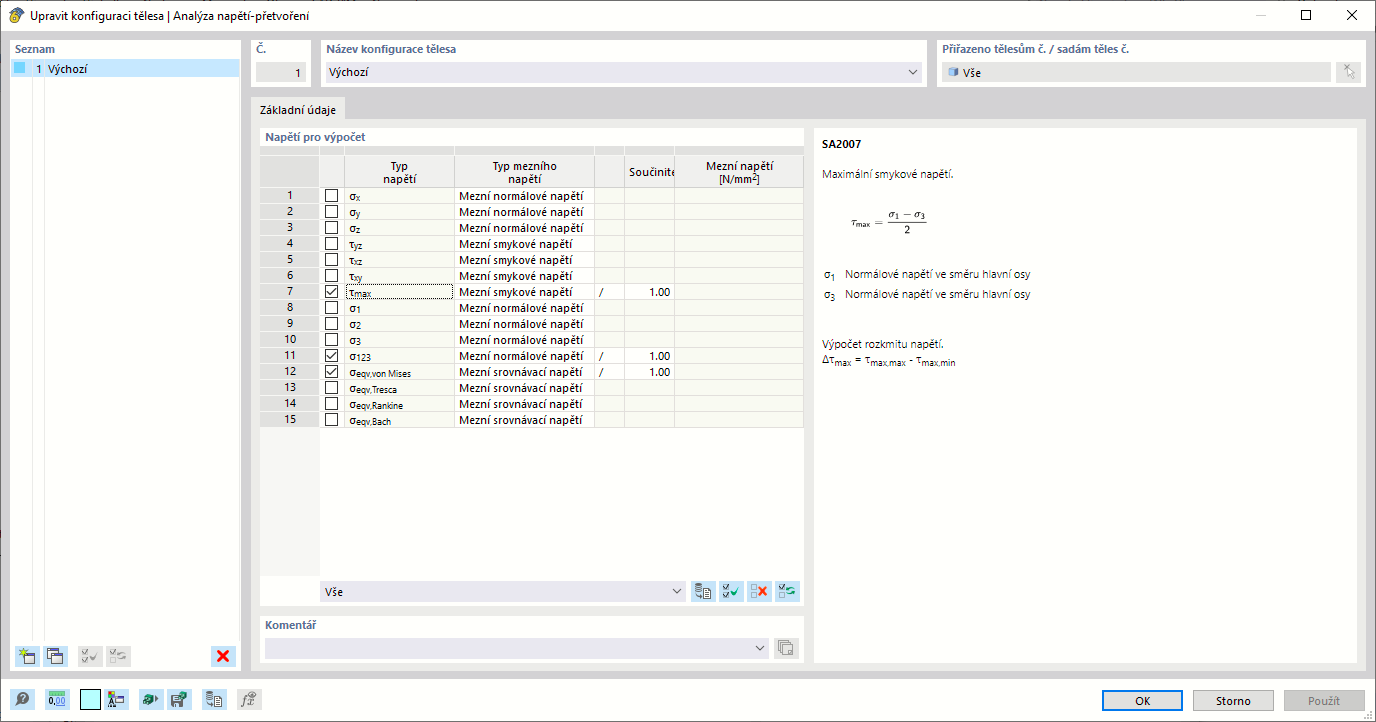This screenshot has height=722, width=1376.
Task: Close the dialog window
Action: click(x=1352, y=15)
